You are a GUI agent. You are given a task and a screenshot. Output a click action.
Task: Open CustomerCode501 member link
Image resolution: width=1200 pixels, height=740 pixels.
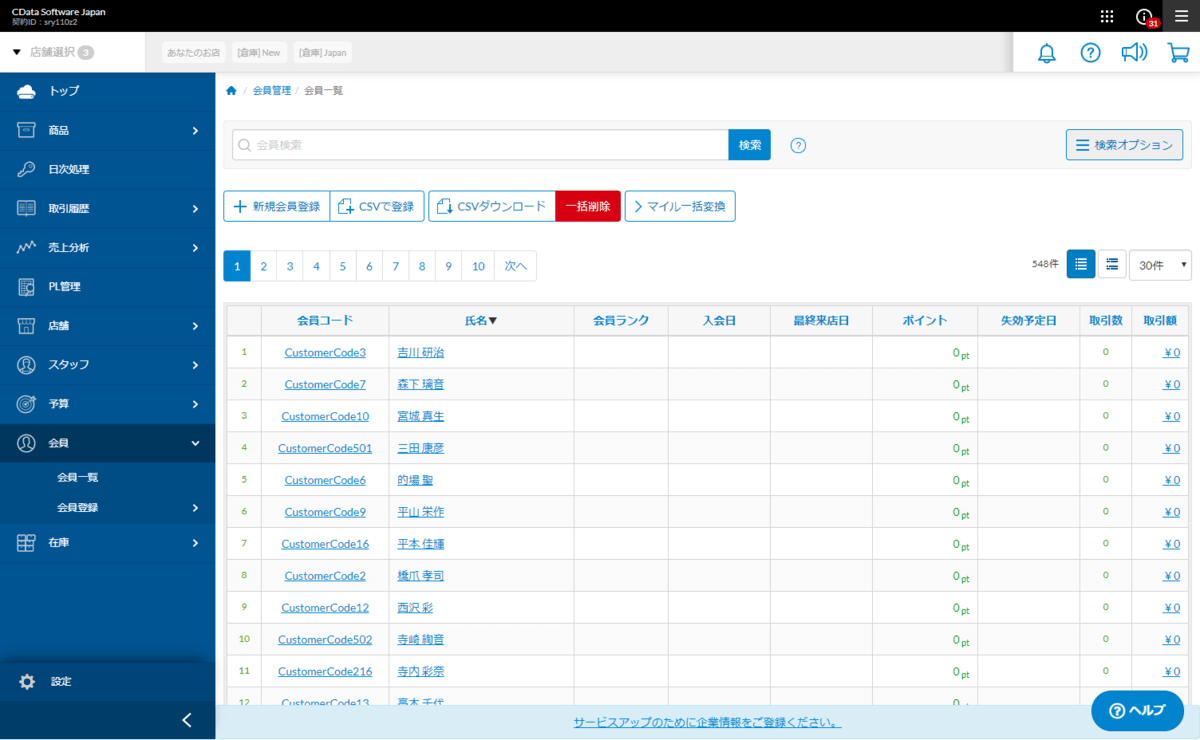325,448
